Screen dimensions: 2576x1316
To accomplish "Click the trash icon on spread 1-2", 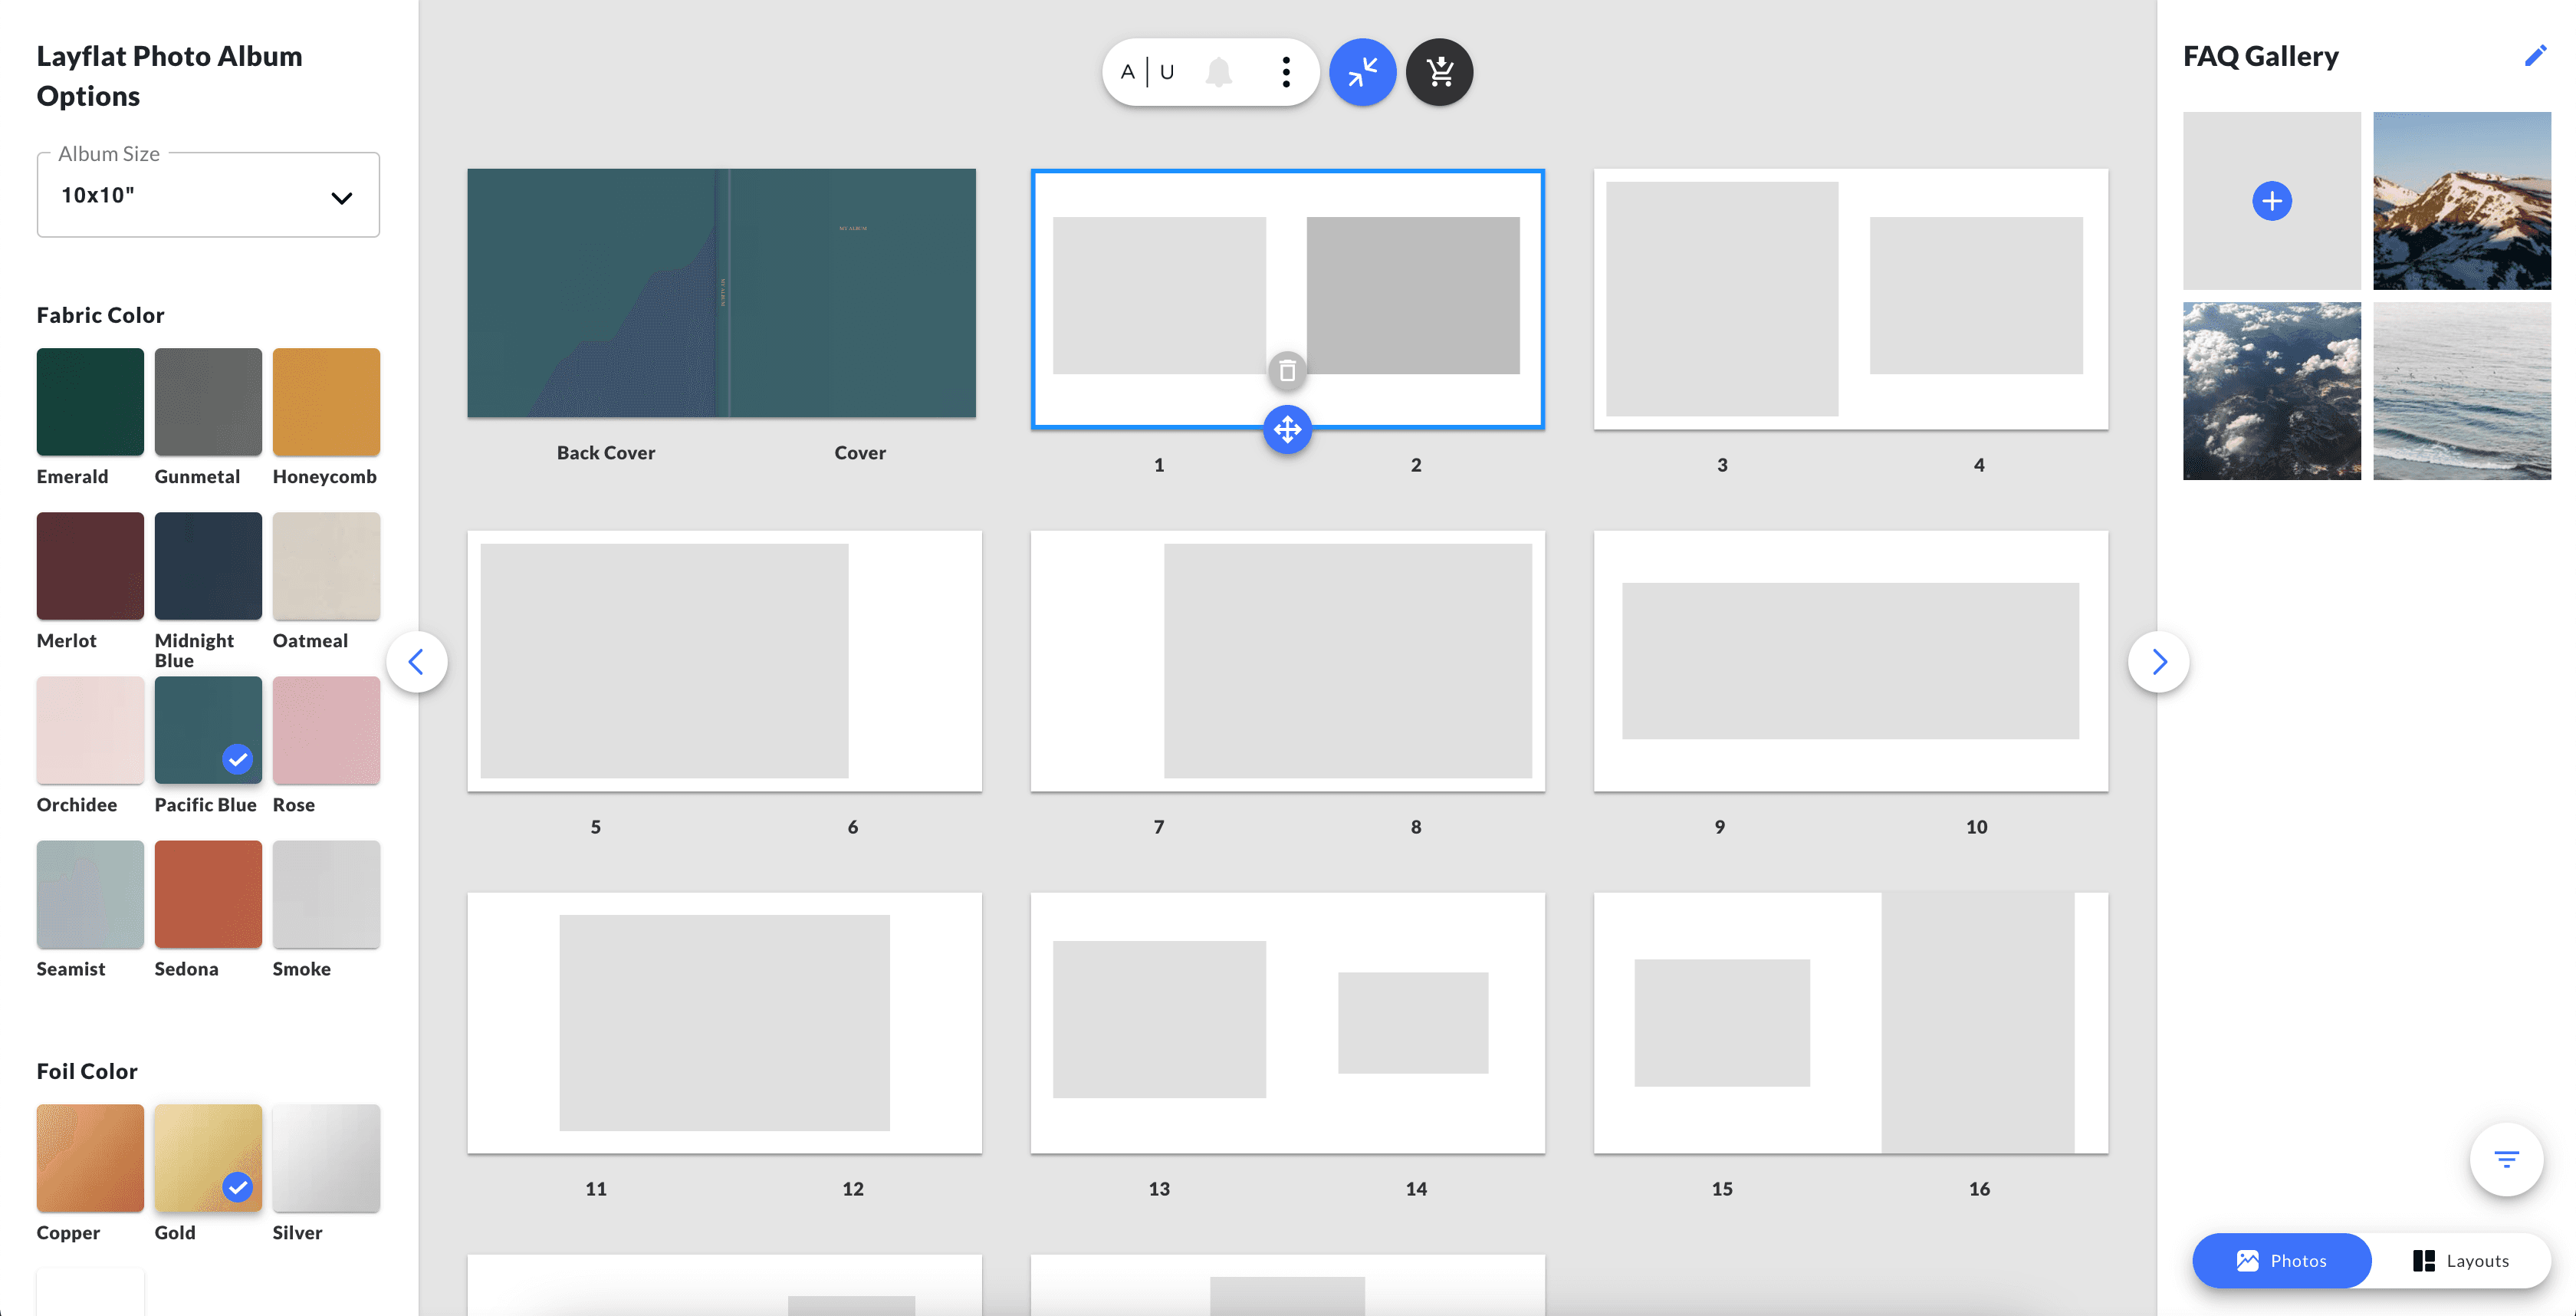I will click(x=1287, y=371).
